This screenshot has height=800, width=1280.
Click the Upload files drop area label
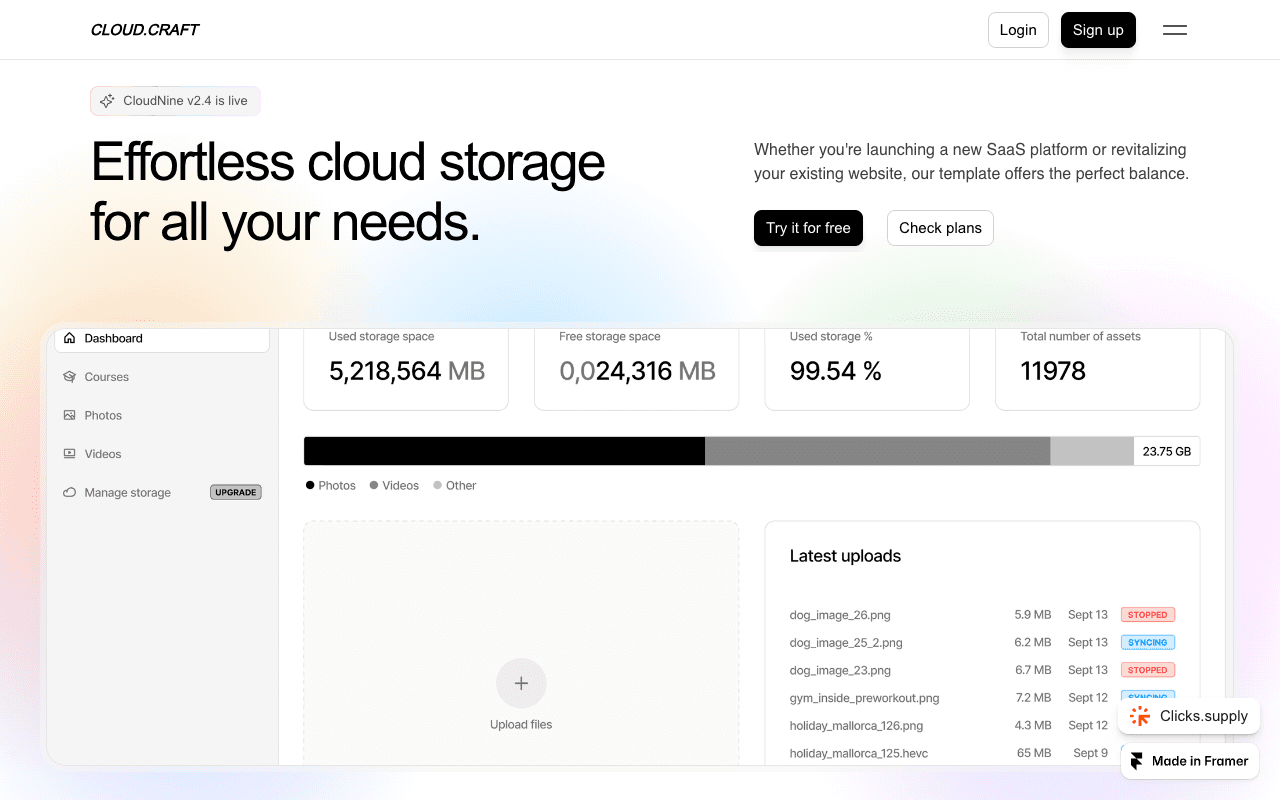point(521,725)
